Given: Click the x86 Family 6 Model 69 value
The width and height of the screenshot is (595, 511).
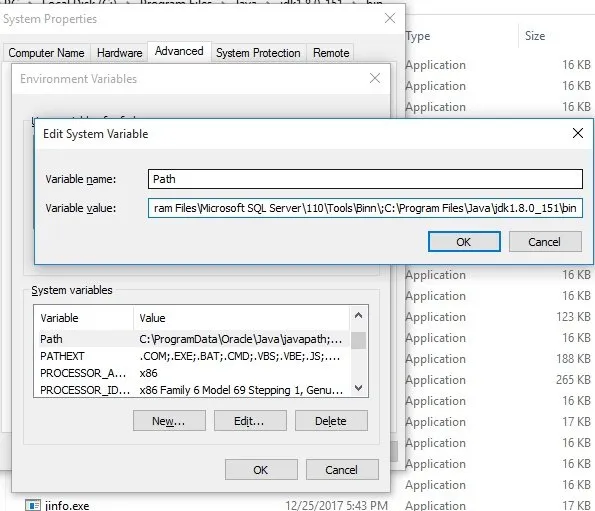Looking at the screenshot, I should (241, 390).
